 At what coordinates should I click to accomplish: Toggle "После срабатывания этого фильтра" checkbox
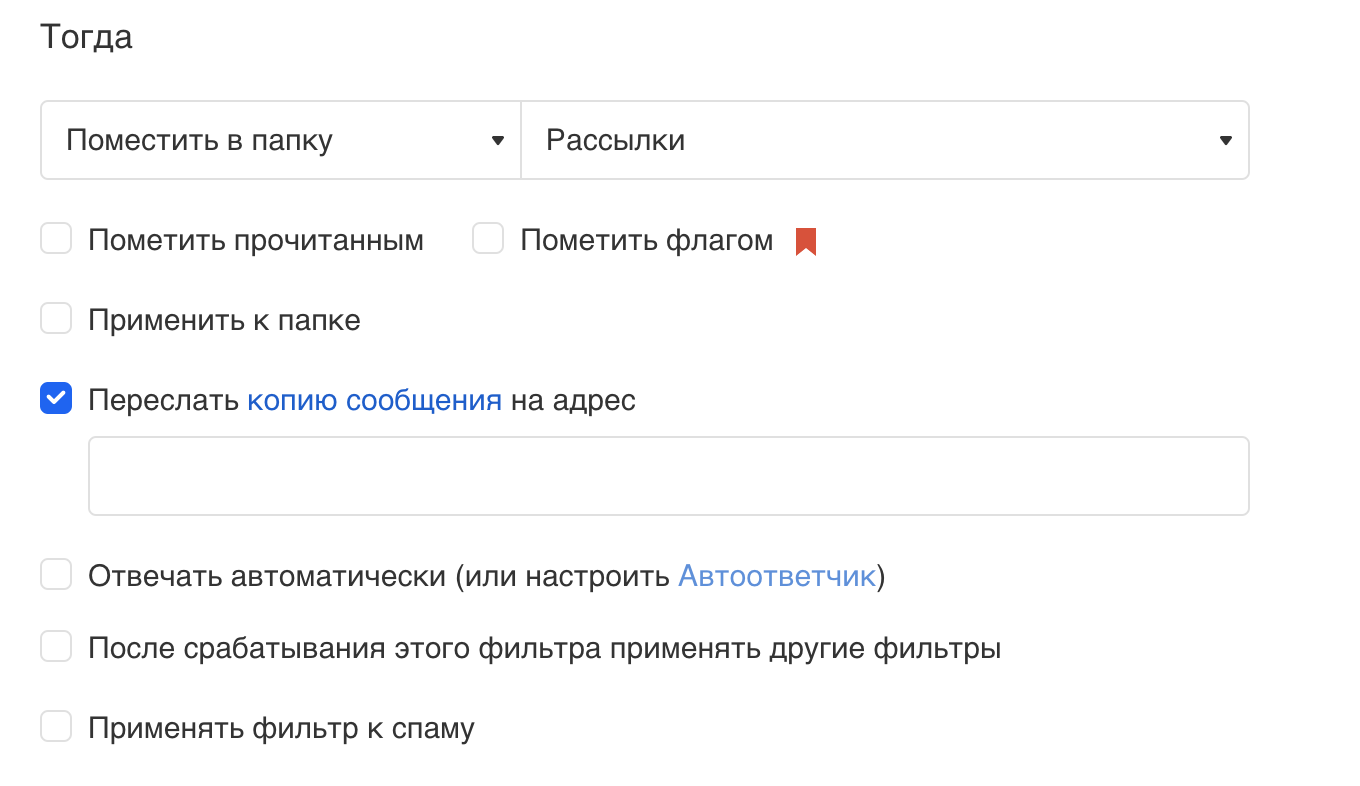click(x=56, y=648)
